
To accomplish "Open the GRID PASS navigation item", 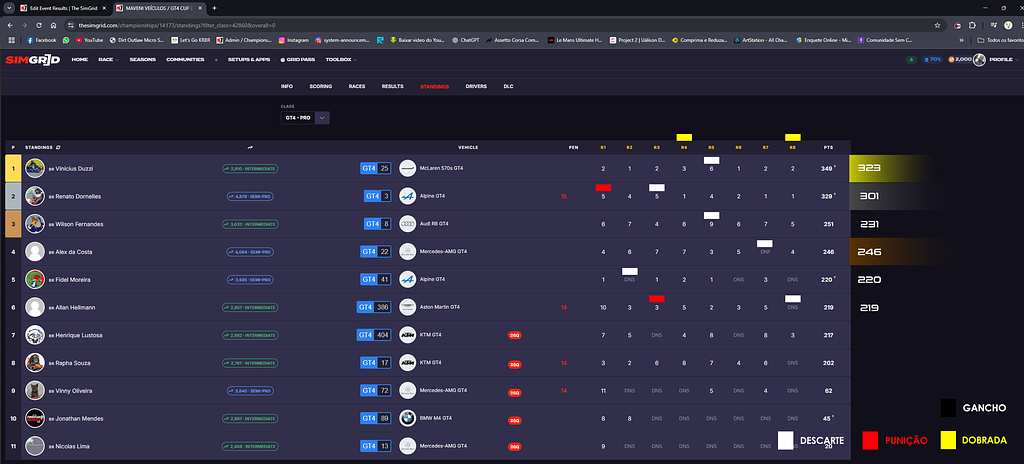I will 298,59.
